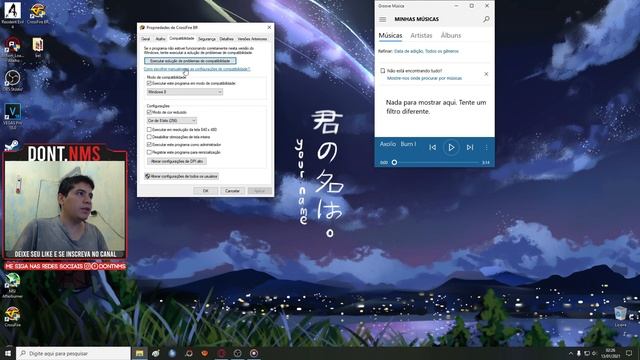Close the CrossFire BR properties dialog
Viewport: 640px width, 360px height.
tap(269, 27)
